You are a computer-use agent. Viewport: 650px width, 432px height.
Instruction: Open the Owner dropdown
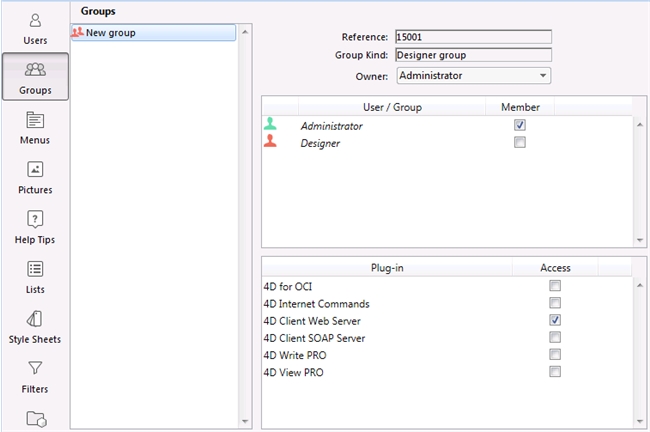point(473,75)
